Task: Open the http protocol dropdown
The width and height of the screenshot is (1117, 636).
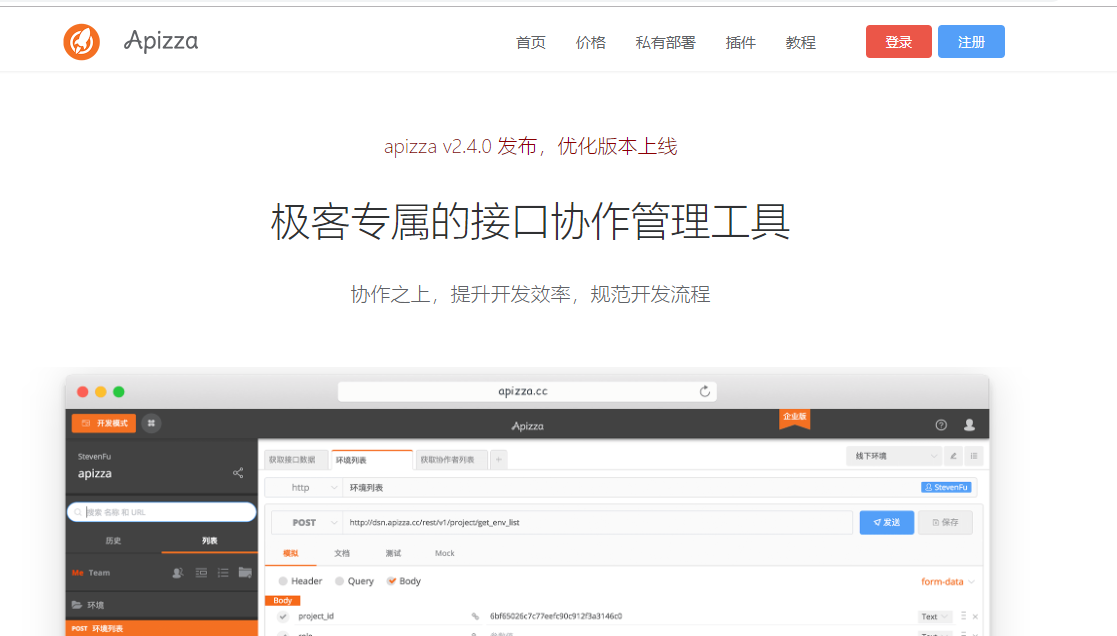Action: (x=304, y=488)
